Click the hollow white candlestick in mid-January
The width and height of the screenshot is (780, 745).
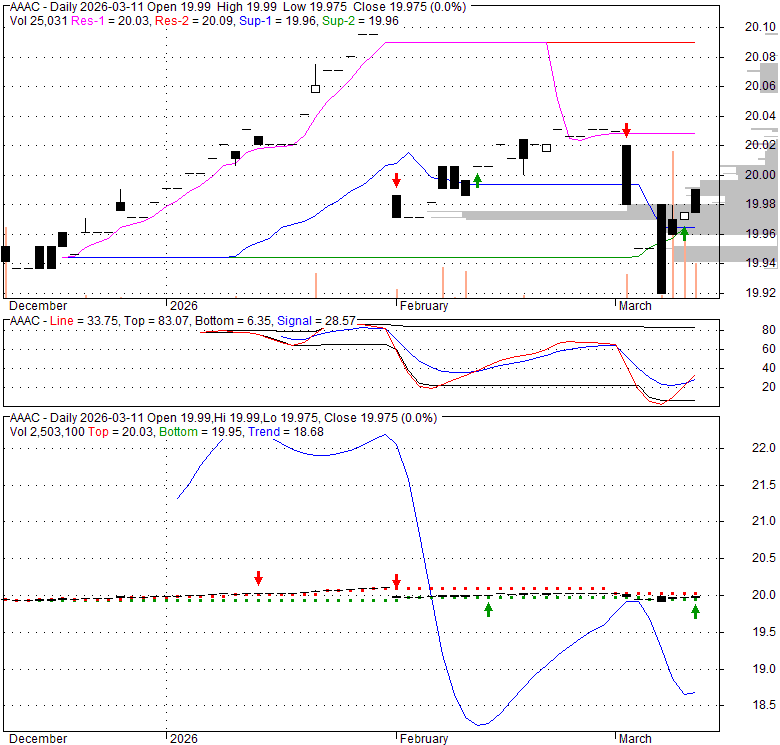[316, 88]
